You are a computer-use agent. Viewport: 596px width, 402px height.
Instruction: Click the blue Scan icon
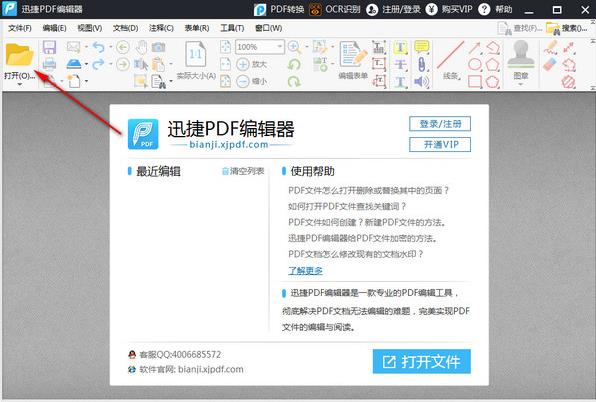point(74,64)
